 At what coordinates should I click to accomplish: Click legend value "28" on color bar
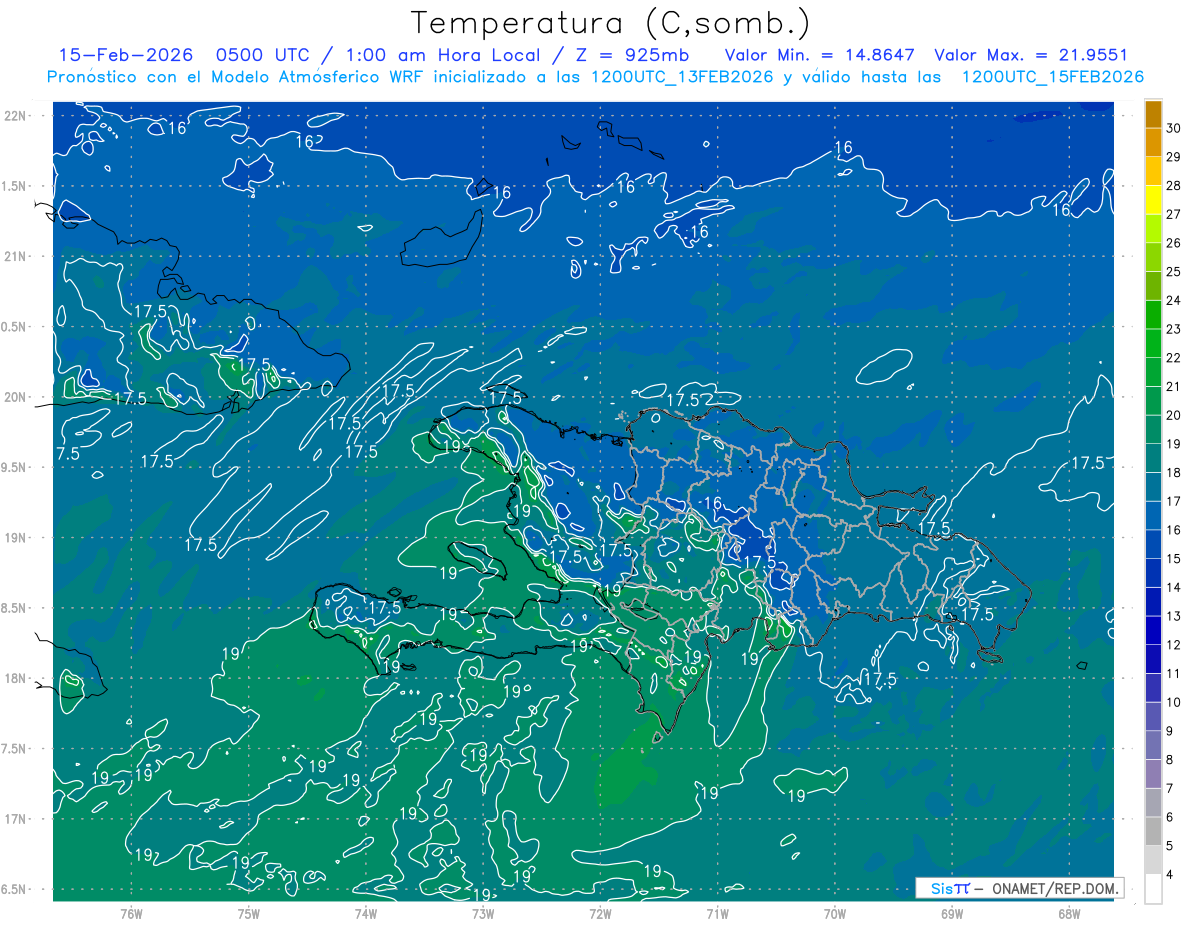point(1174,185)
